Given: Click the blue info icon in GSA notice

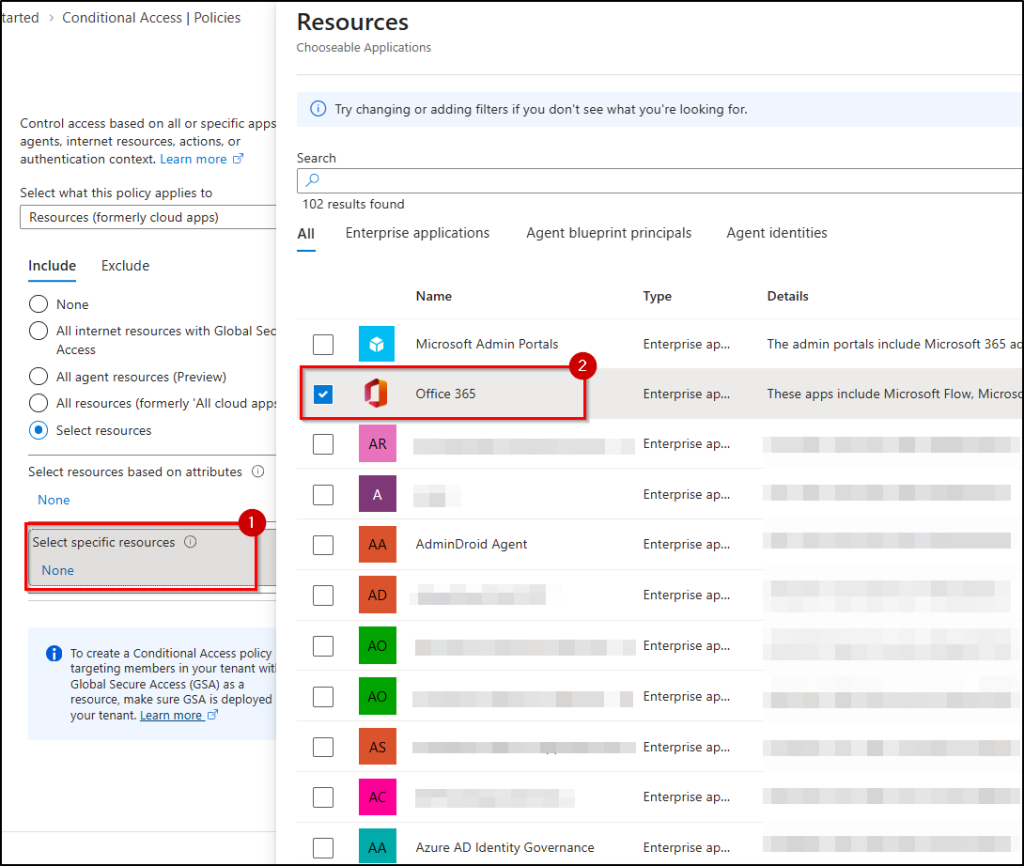Looking at the screenshot, I should [x=54, y=653].
